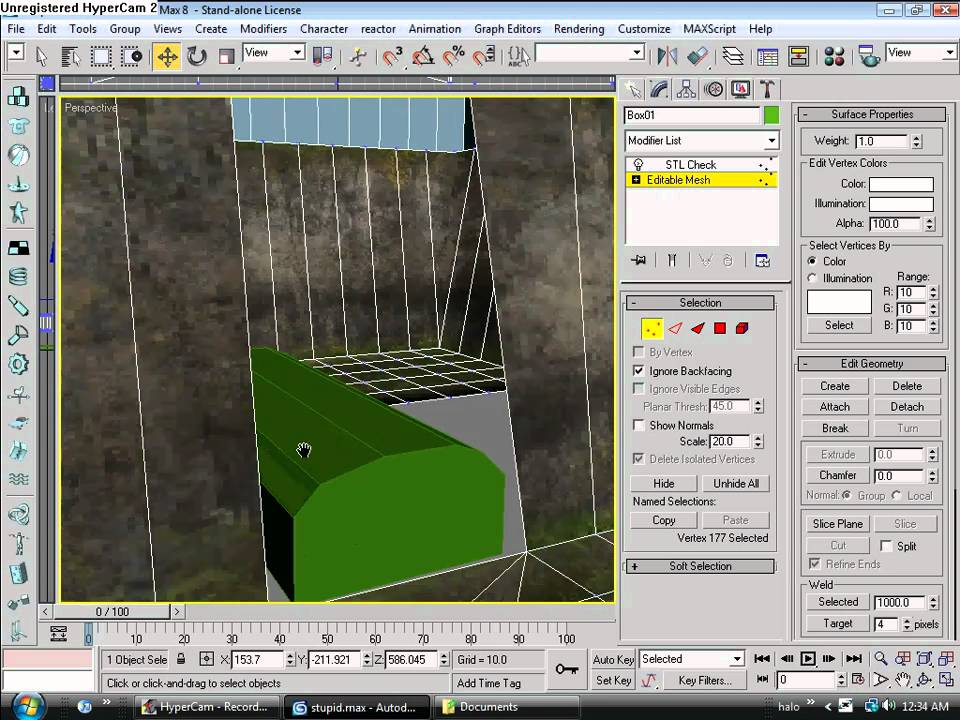This screenshot has width=960, height=720.
Task: Open Select by Name list tool
Action: (x=71, y=56)
